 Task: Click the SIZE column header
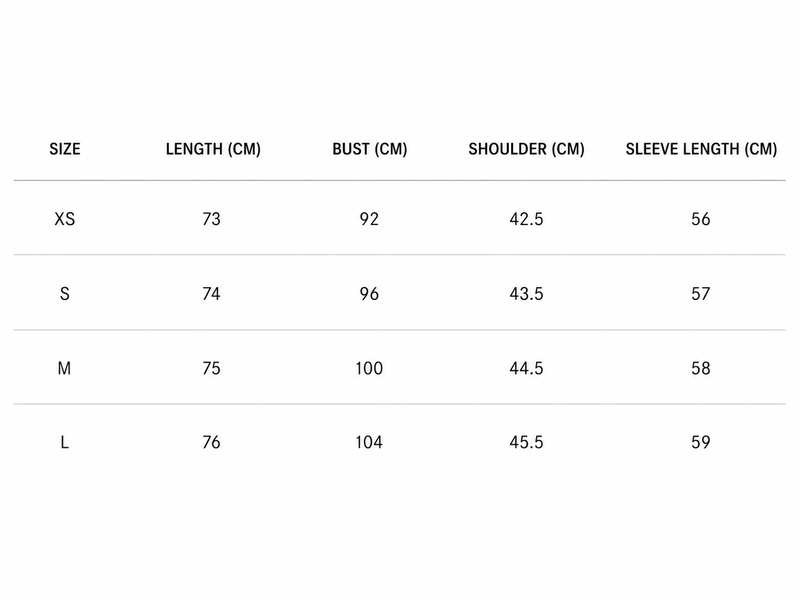pos(65,149)
